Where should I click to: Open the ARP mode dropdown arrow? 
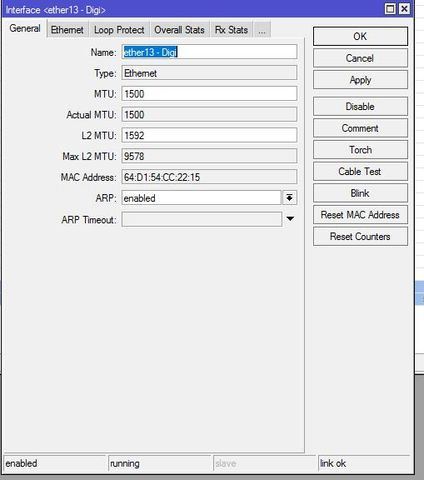click(290, 198)
